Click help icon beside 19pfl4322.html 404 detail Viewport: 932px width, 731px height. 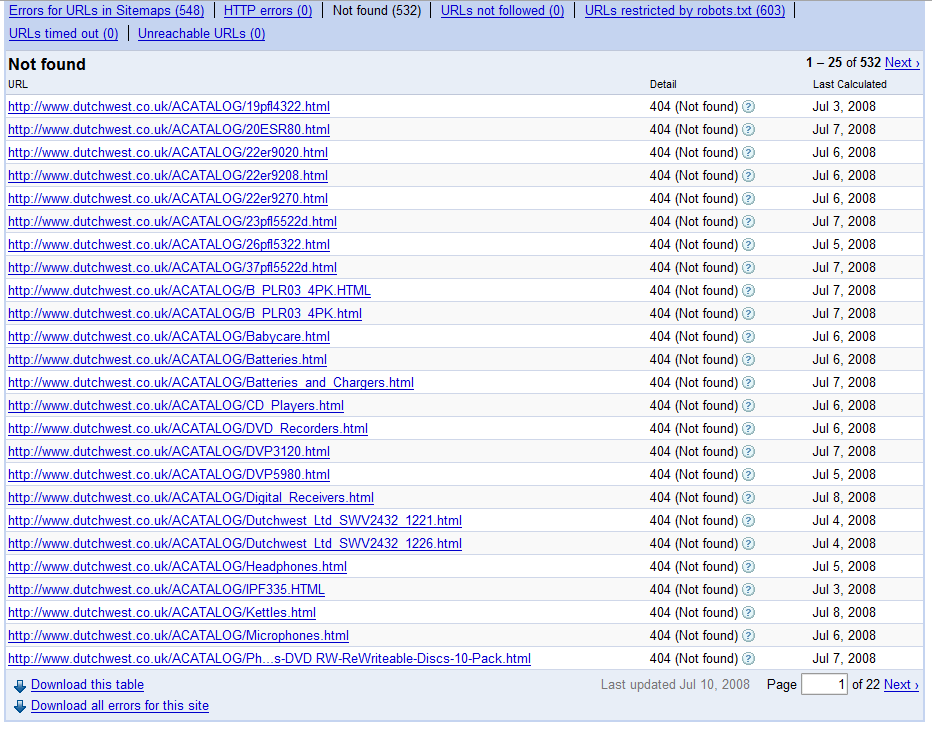(x=748, y=107)
